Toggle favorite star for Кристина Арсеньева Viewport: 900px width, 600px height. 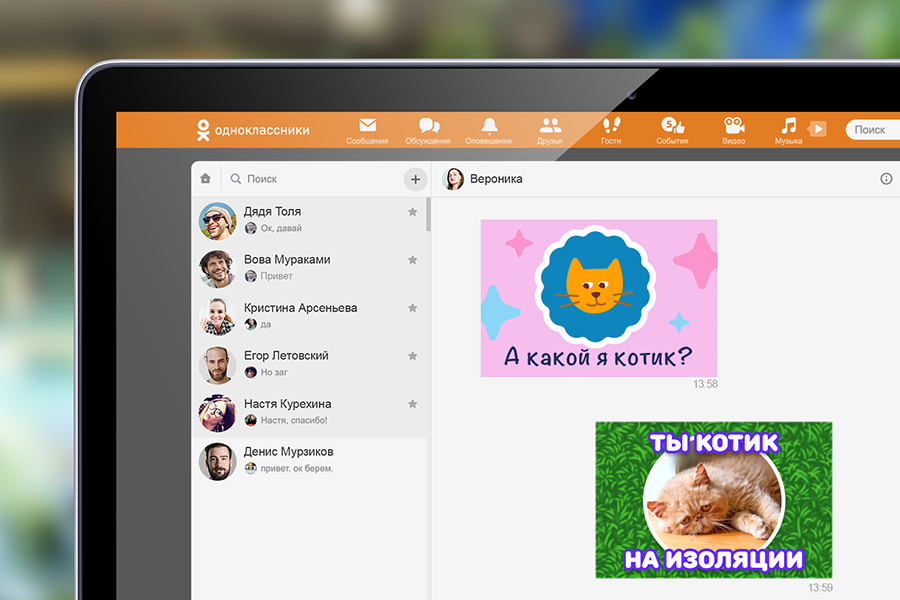coord(412,308)
